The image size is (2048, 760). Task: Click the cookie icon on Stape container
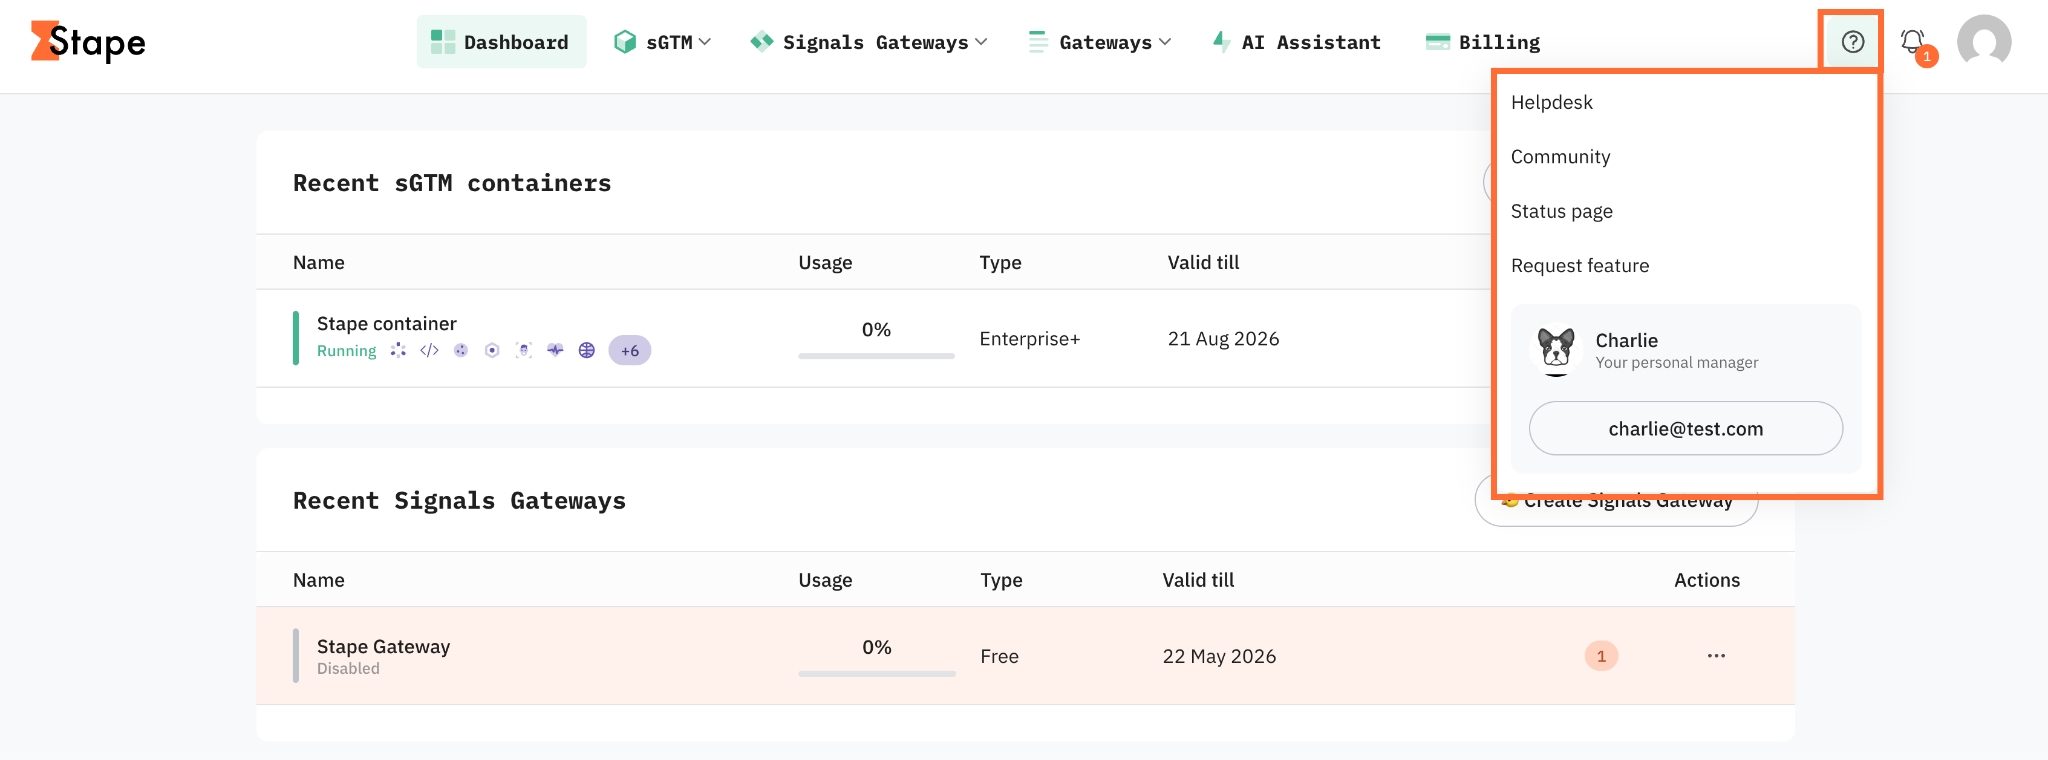[461, 350]
